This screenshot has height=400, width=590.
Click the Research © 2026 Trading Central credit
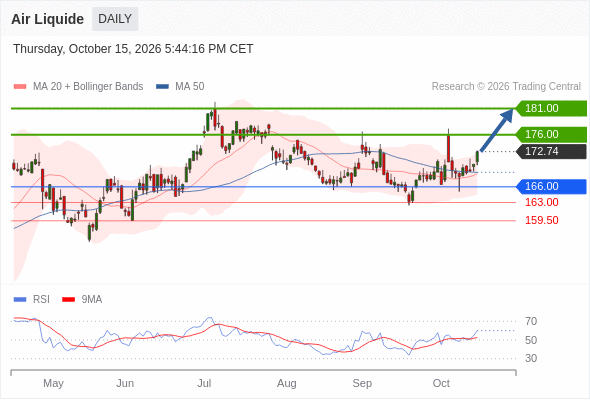pyautogui.click(x=506, y=87)
